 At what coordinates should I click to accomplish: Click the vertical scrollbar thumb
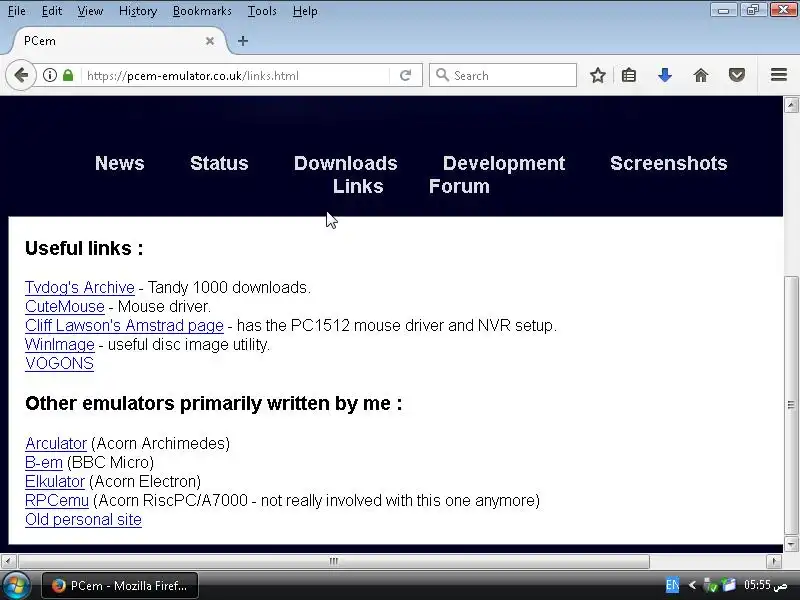tap(791, 405)
